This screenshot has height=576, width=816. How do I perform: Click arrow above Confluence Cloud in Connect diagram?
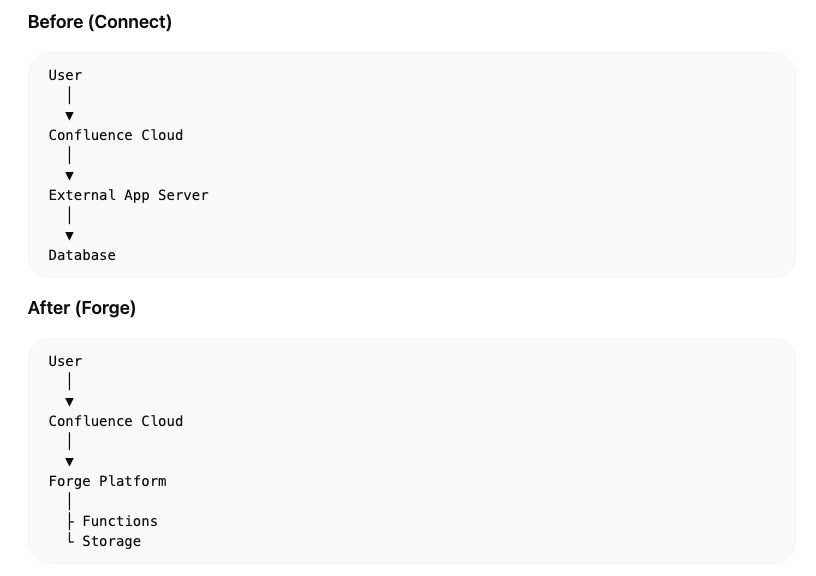pyautogui.click(x=69, y=116)
